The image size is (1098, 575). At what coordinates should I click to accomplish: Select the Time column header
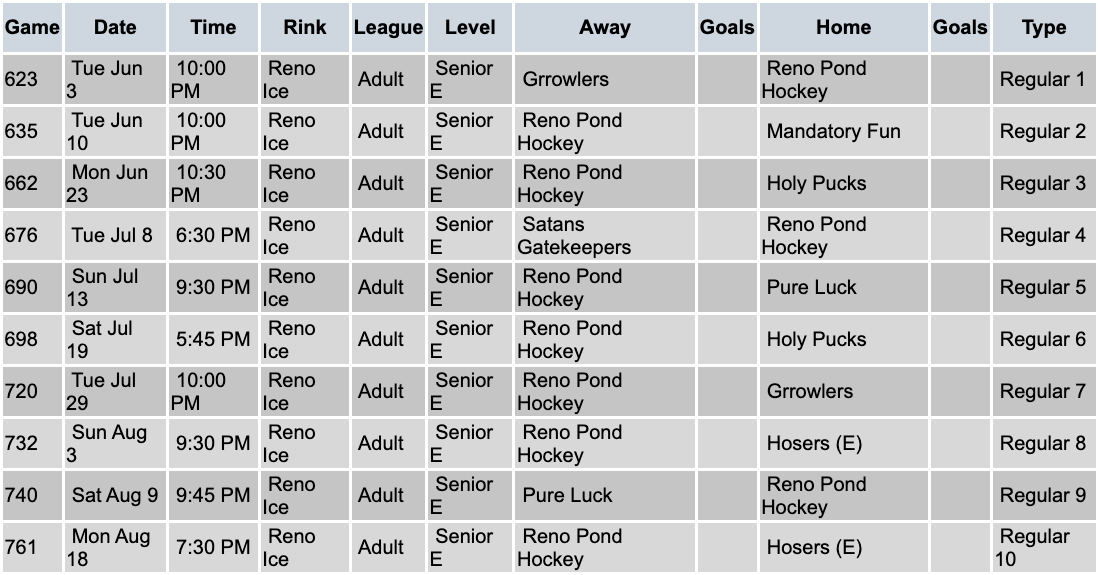[x=213, y=28]
